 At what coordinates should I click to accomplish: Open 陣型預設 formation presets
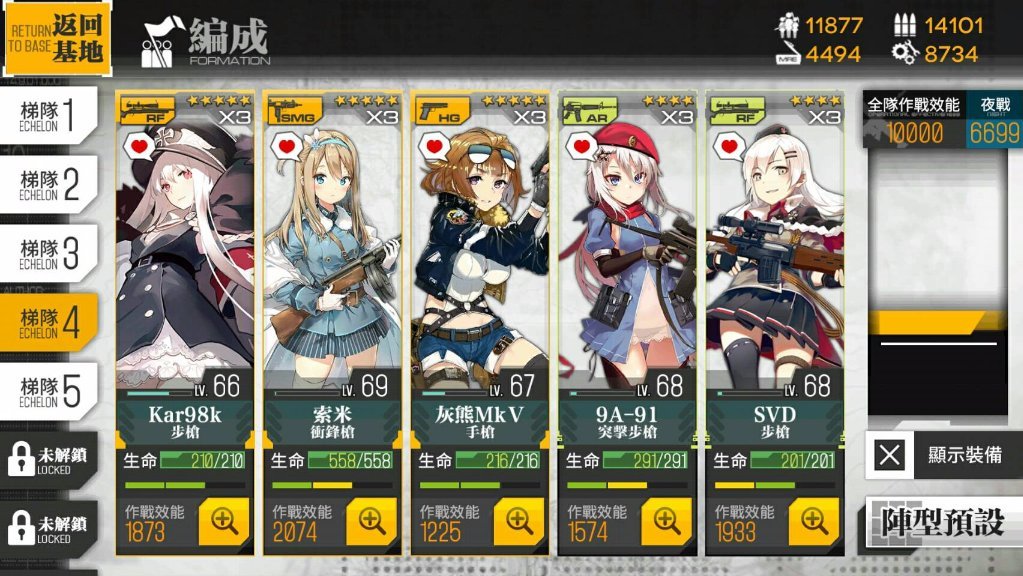[944, 522]
